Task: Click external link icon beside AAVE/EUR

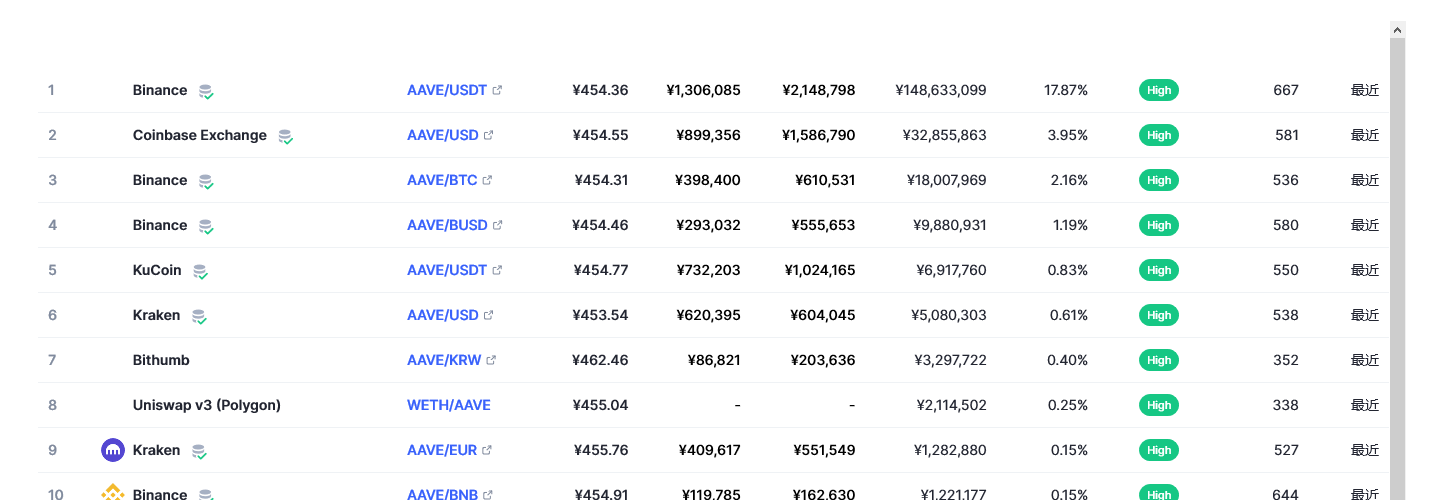Action: (487, 450)
